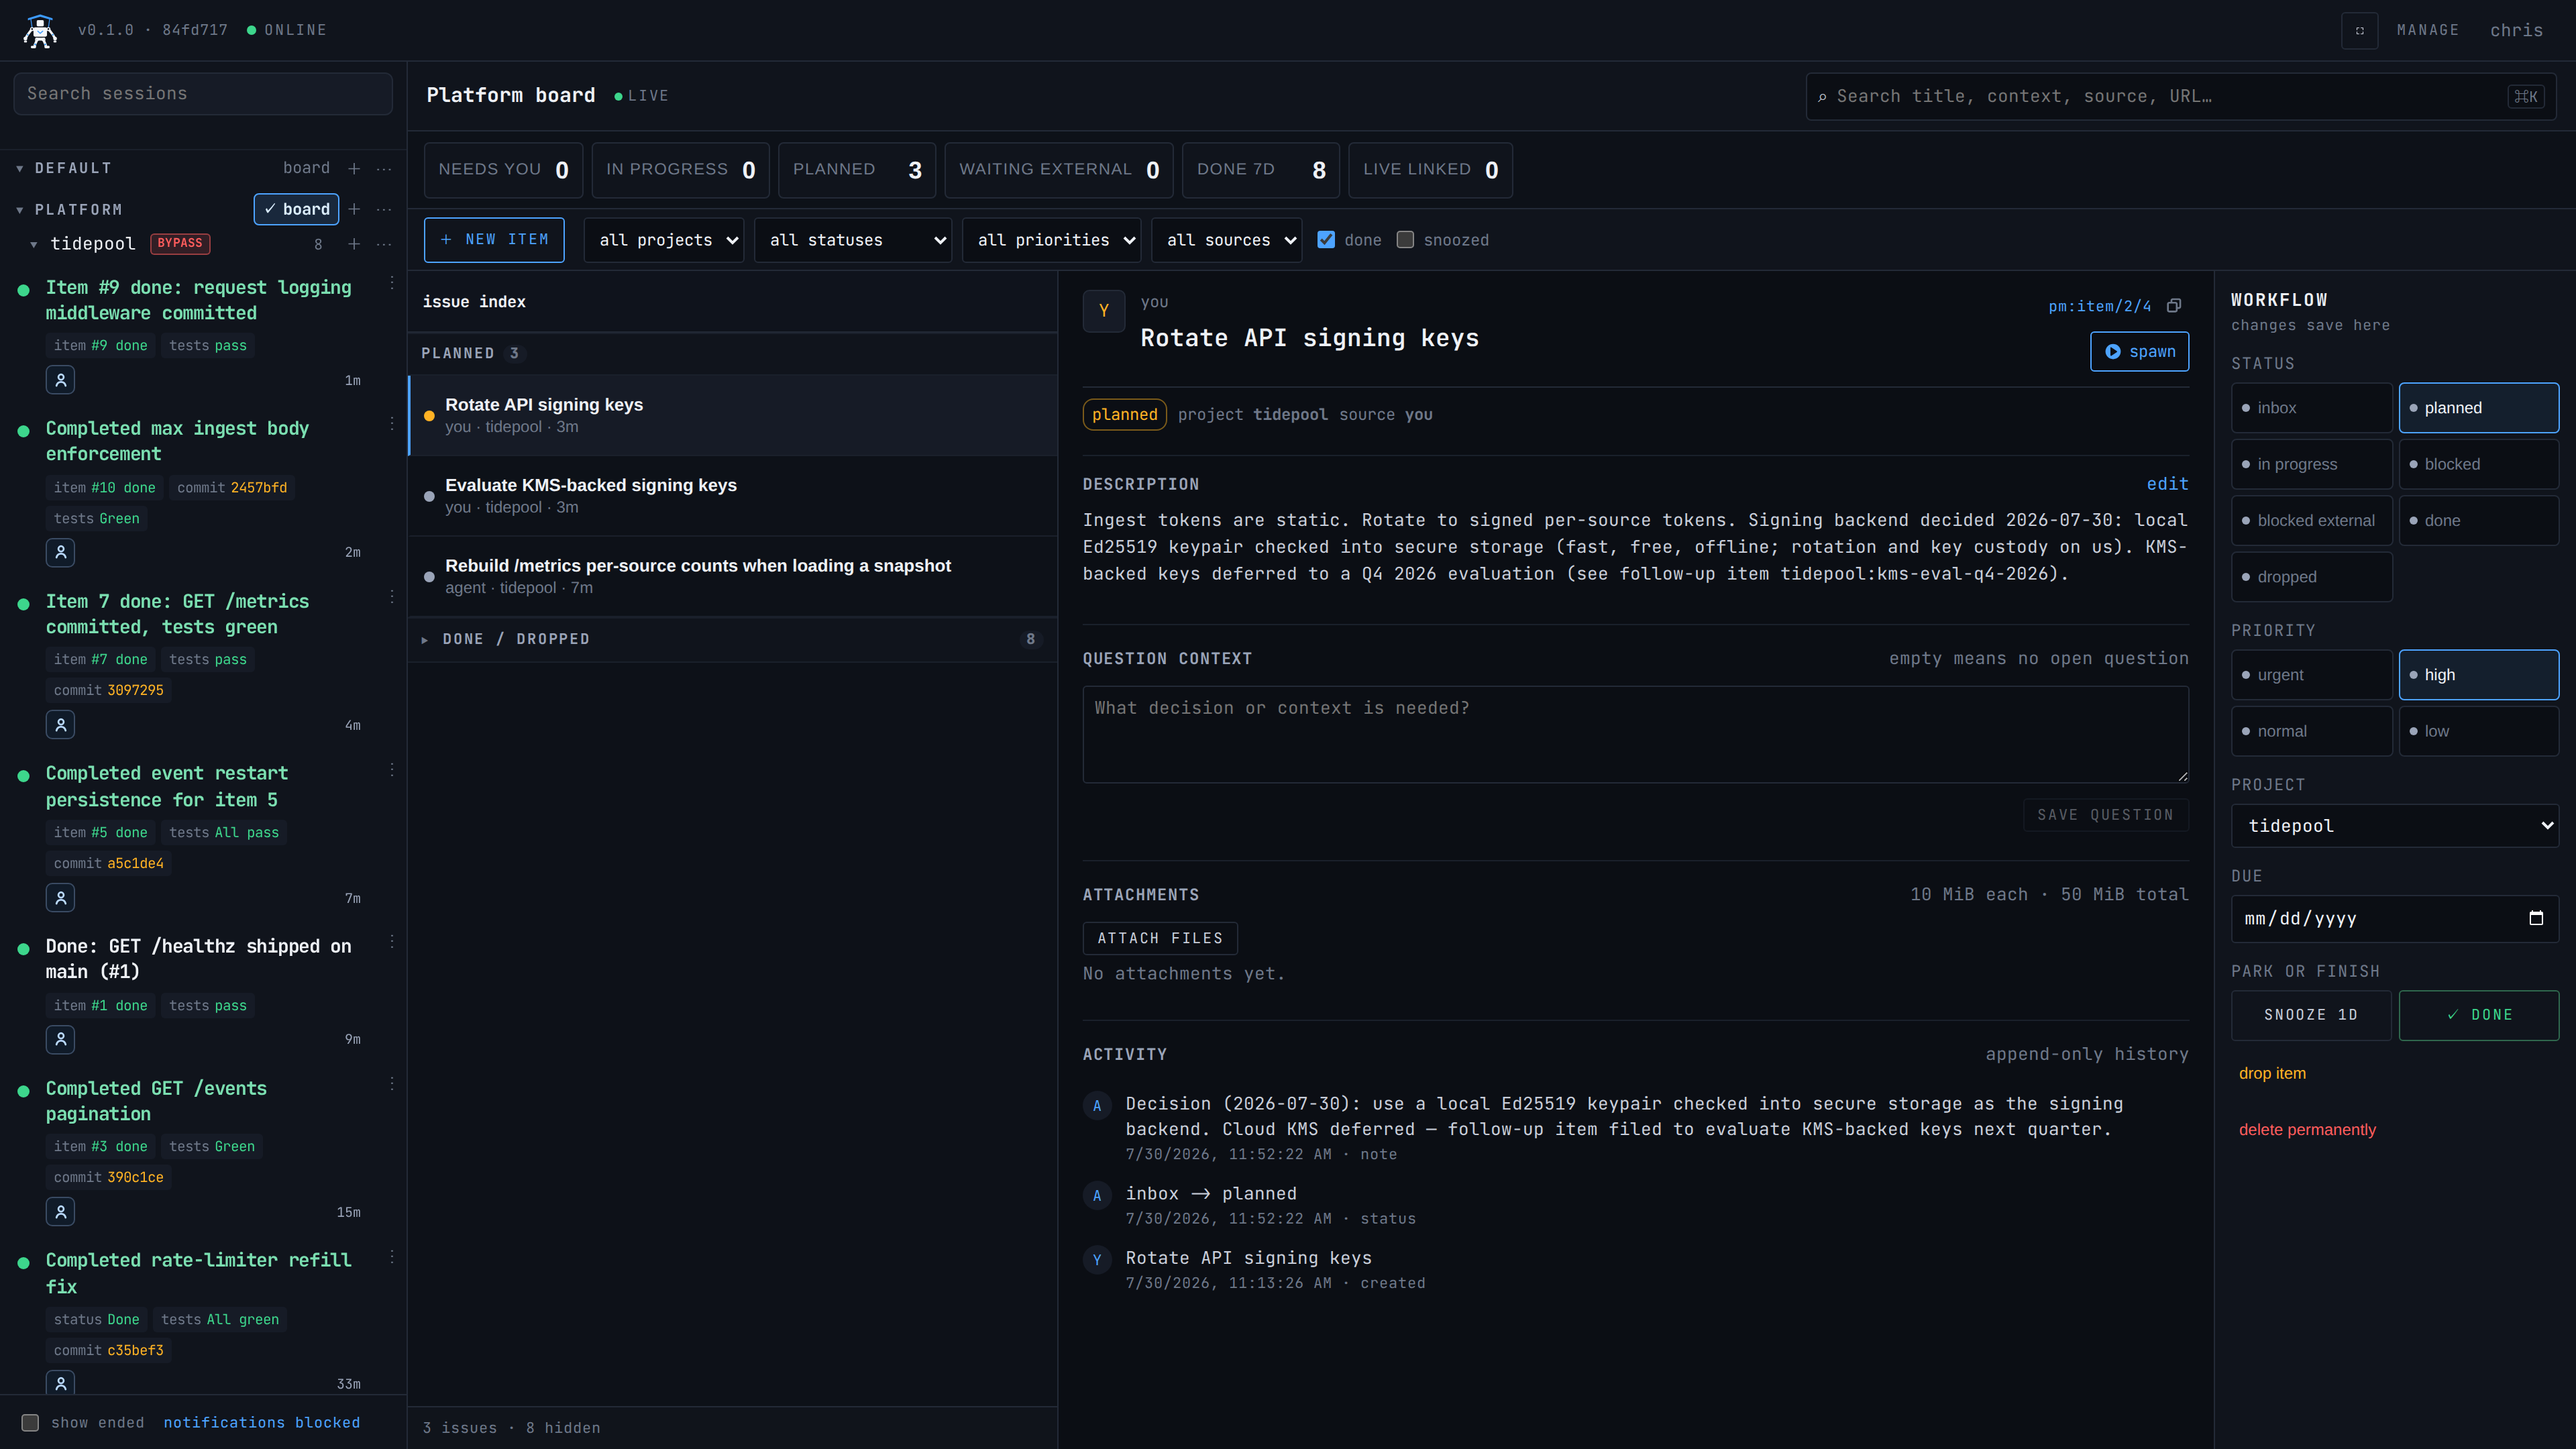This screenshot has width=2576, height=1449.
Task: Open the all sources dropdown
Action: click(1226, 240)
